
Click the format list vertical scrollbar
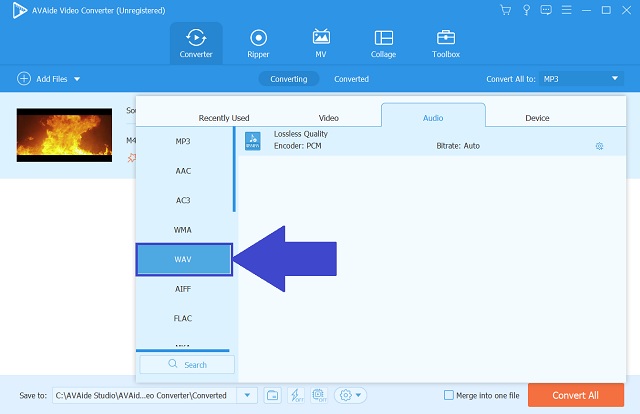click(234, 169)
